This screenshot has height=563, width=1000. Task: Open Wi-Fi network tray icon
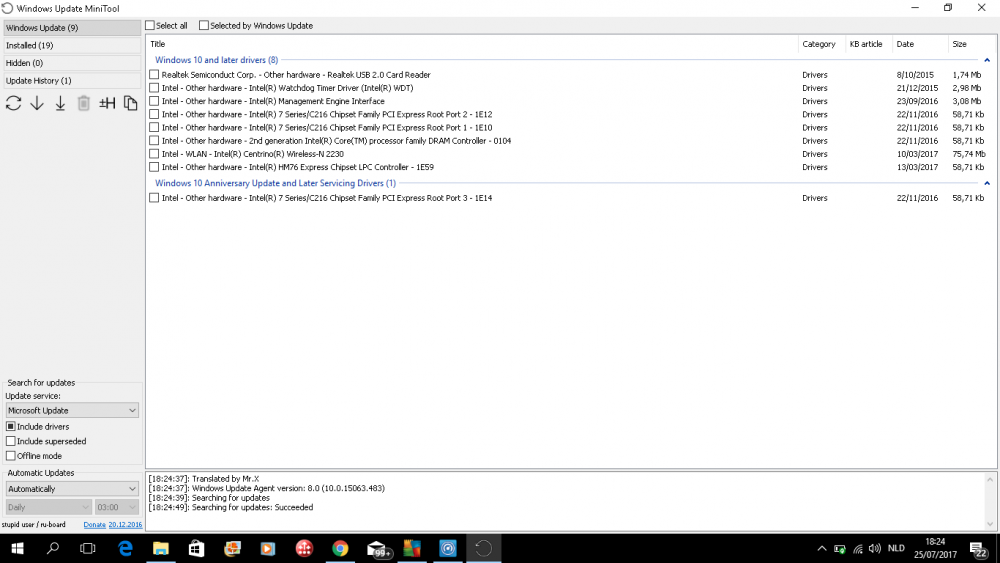858,548
